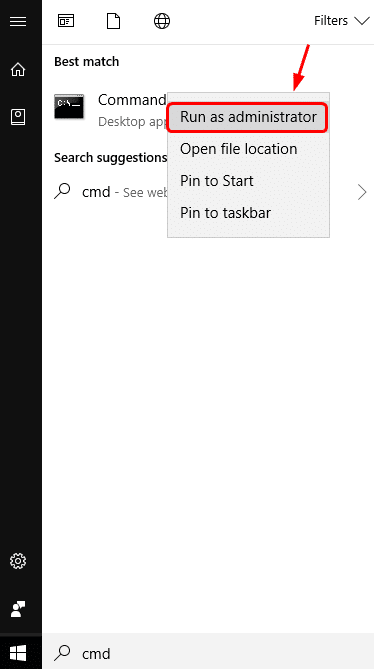The image size is (374, 669).
Task: Click the cmd search suggestion
Action: [x=109, y=192]
